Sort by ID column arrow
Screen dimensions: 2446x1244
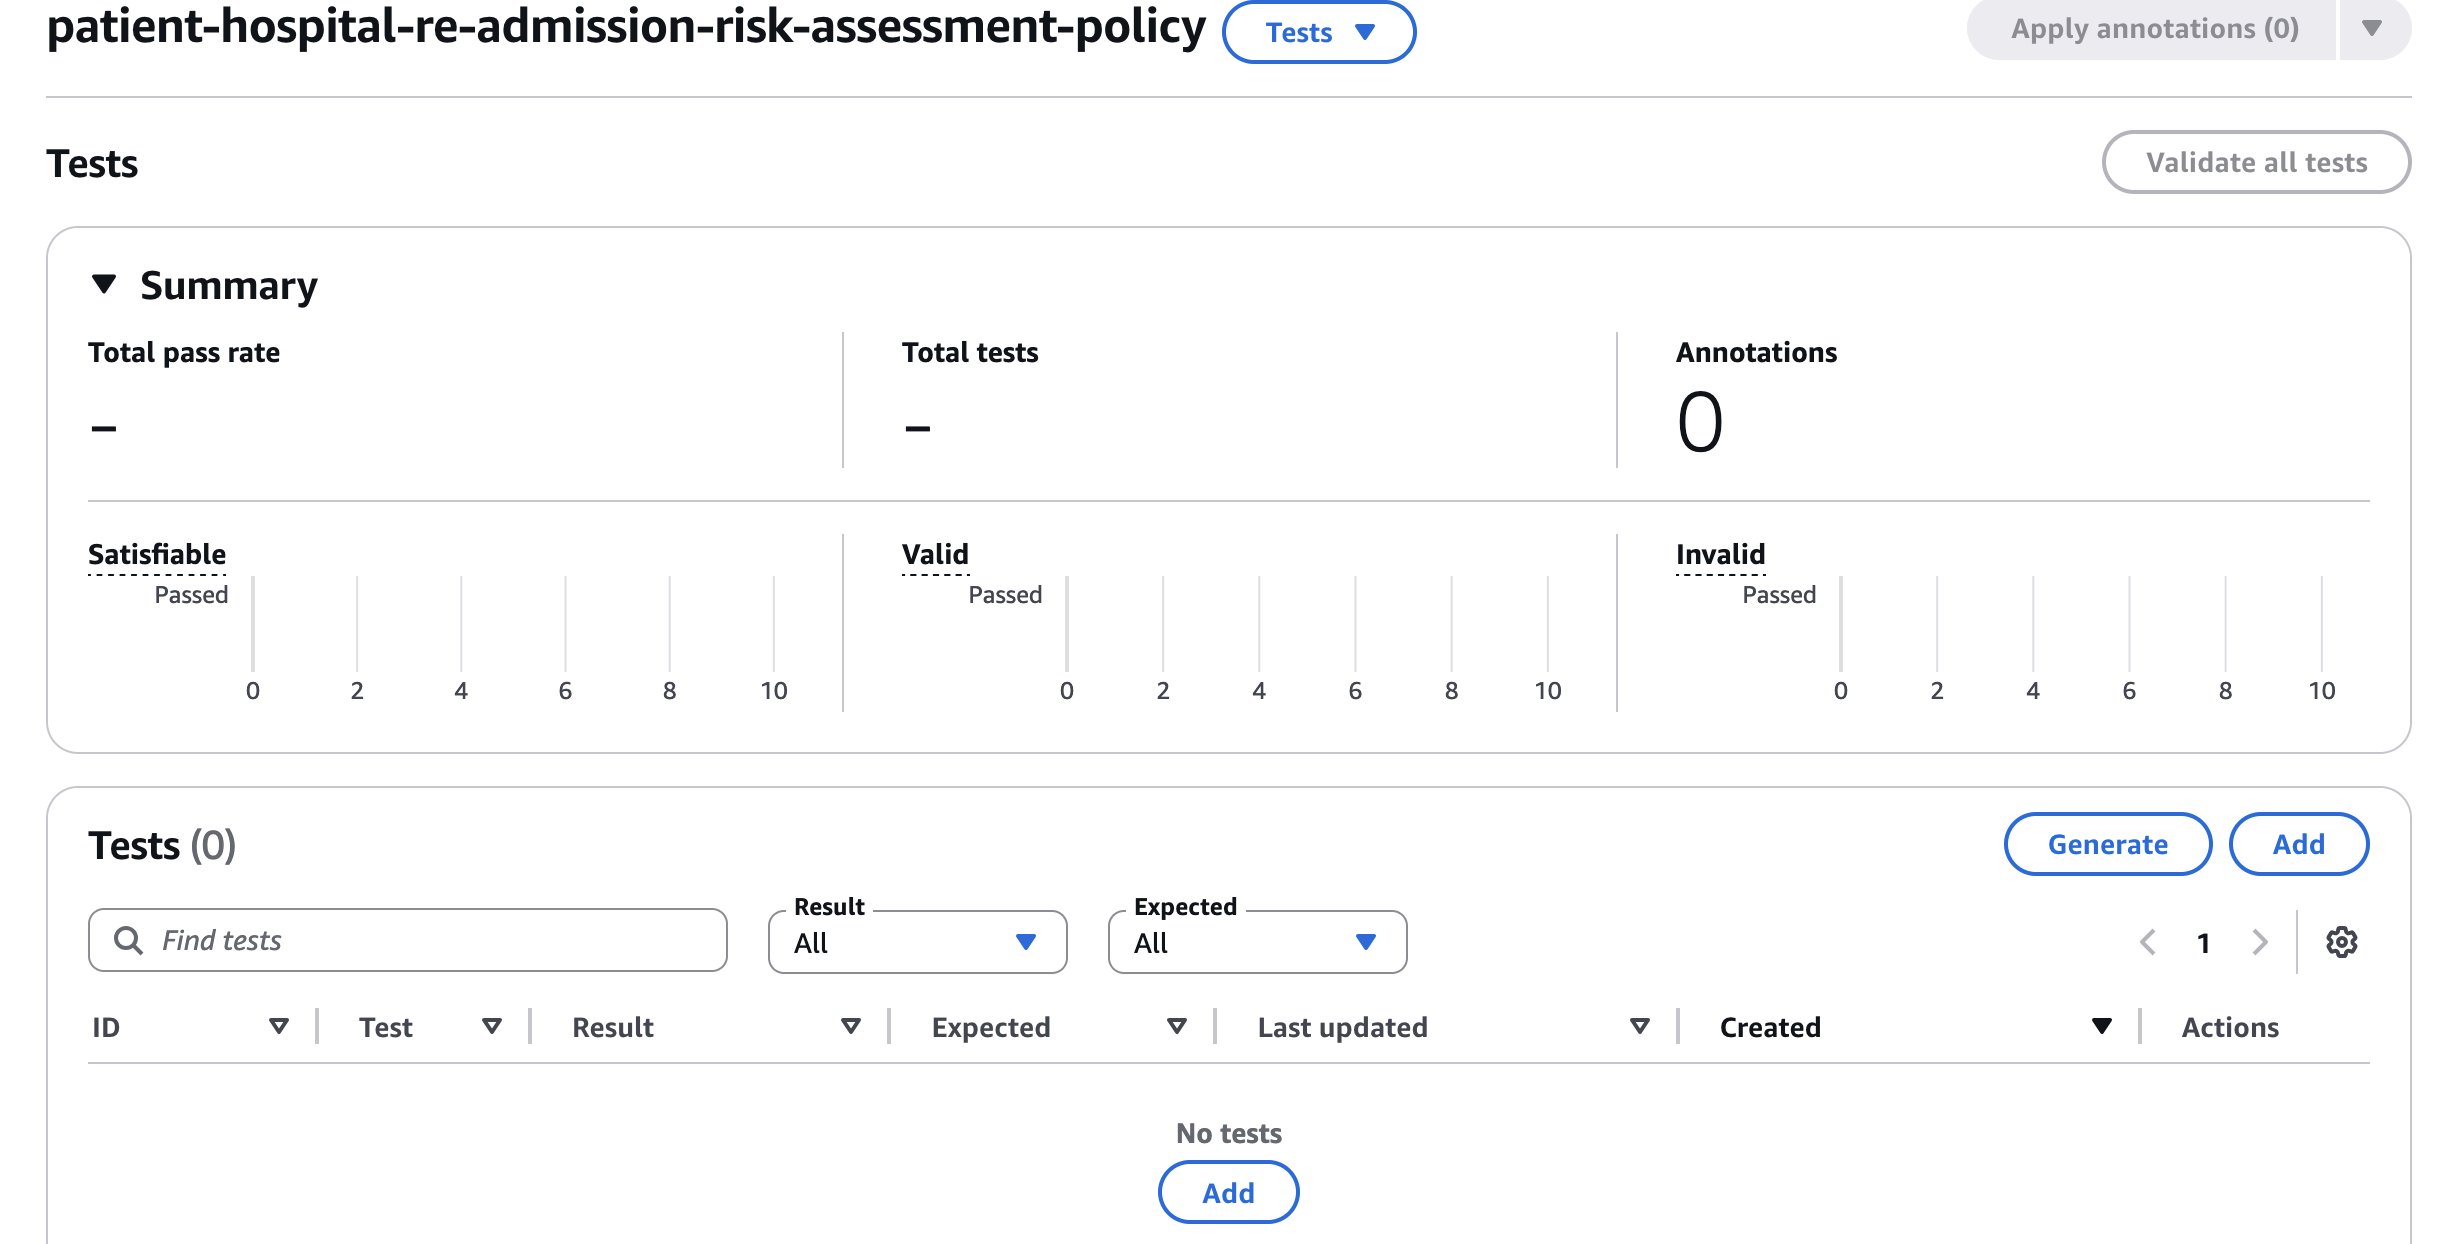[279, 1026]
